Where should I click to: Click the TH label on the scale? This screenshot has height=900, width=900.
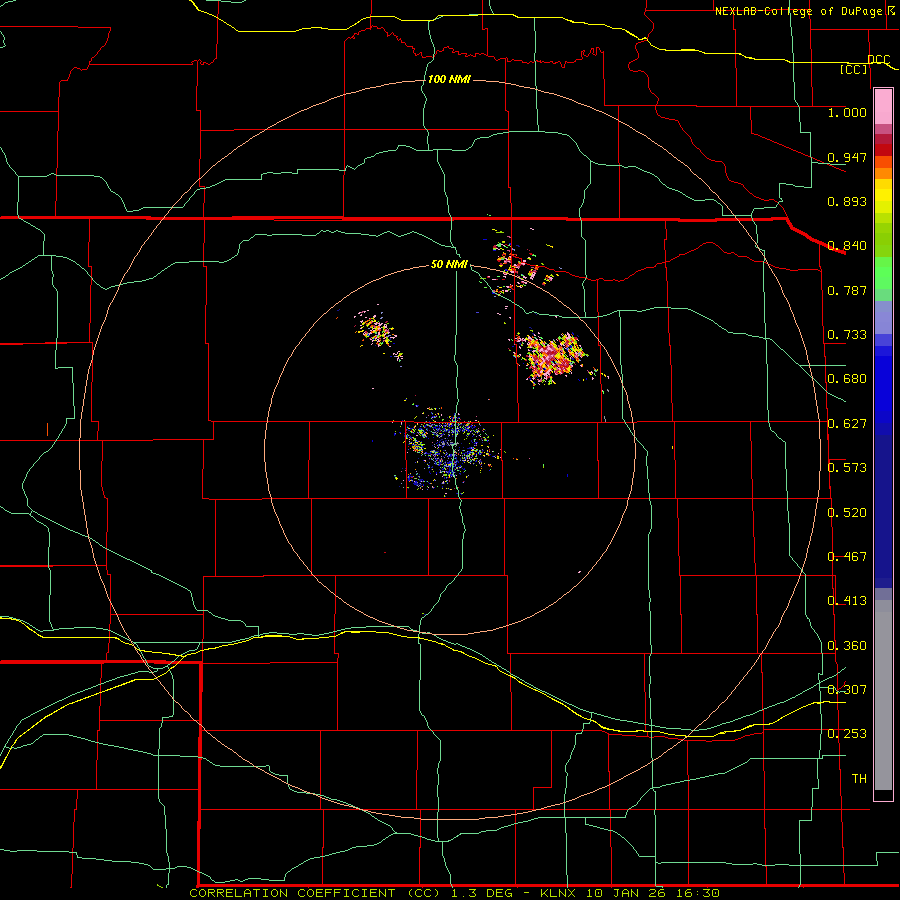[x=859, y=779]
